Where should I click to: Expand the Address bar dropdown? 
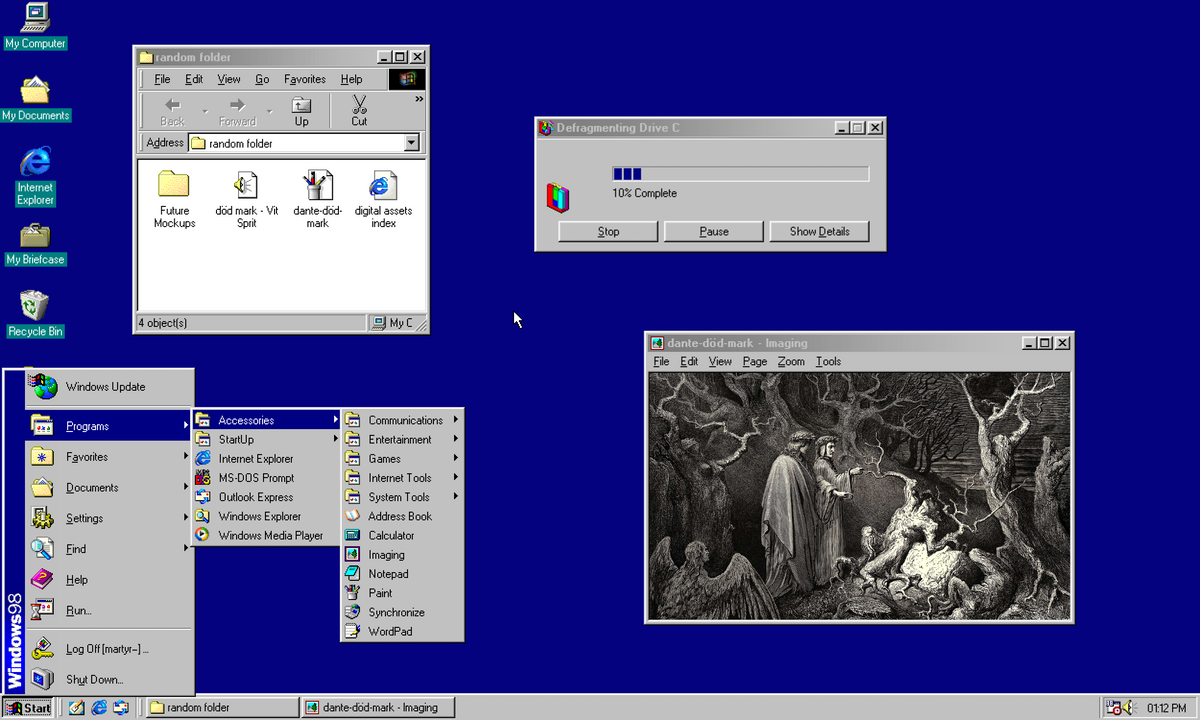click(x=411, y=143)
